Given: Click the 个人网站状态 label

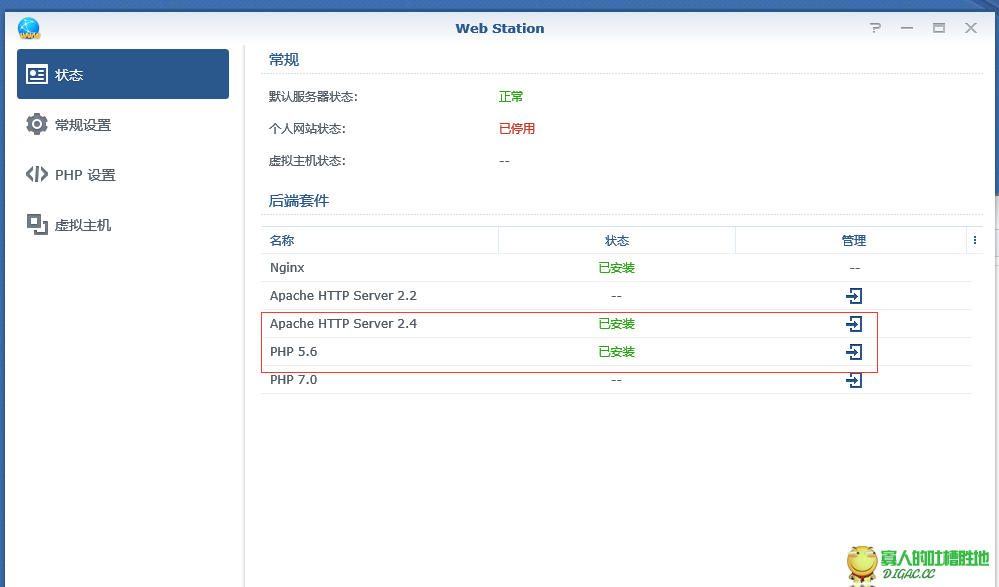Looking at the screenshot, I should [307, 128].
